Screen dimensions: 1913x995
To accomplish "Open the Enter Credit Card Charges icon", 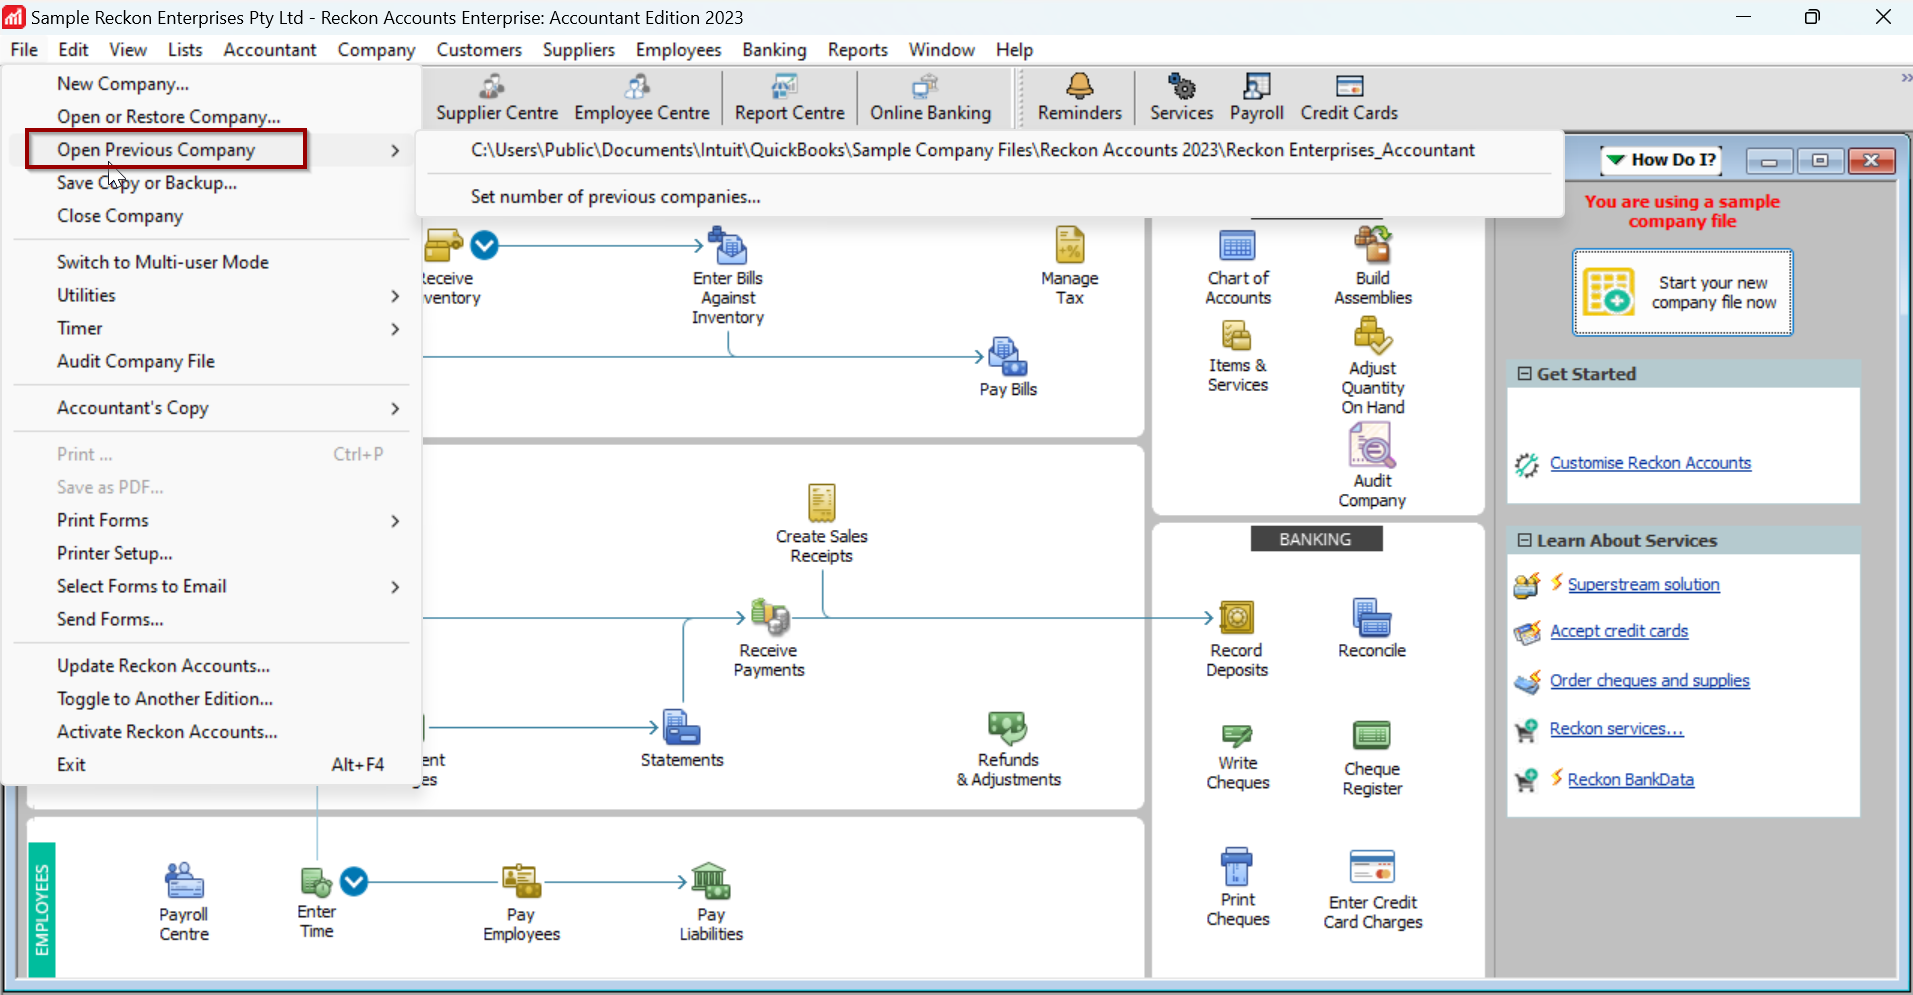I will click(1372, 866).
